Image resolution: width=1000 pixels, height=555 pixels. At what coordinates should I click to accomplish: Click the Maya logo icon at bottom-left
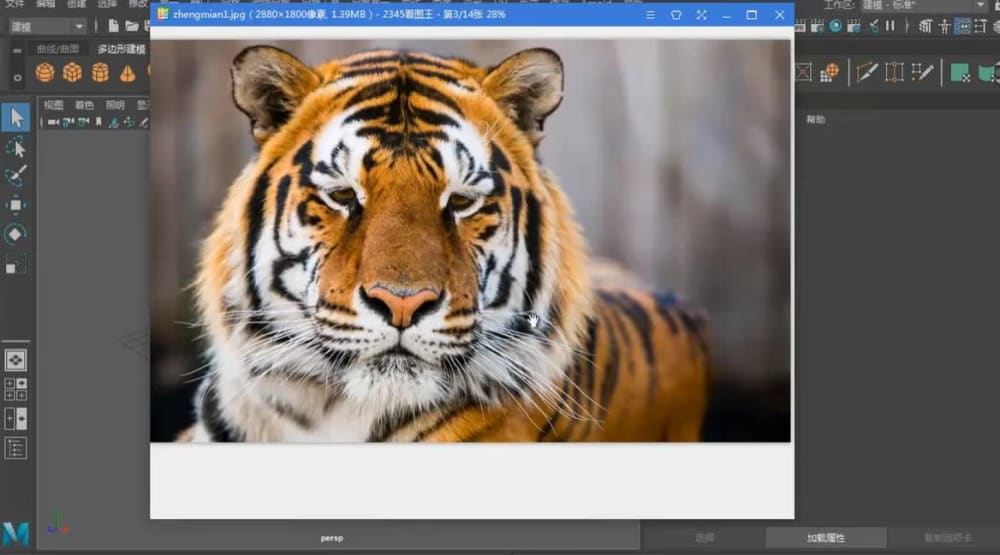tap(16, 534)
